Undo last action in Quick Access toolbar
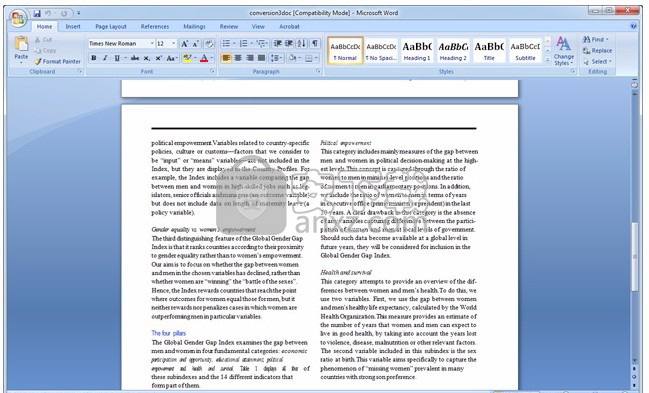This screenshot has width=649, height=393. [x=48, y=13]
